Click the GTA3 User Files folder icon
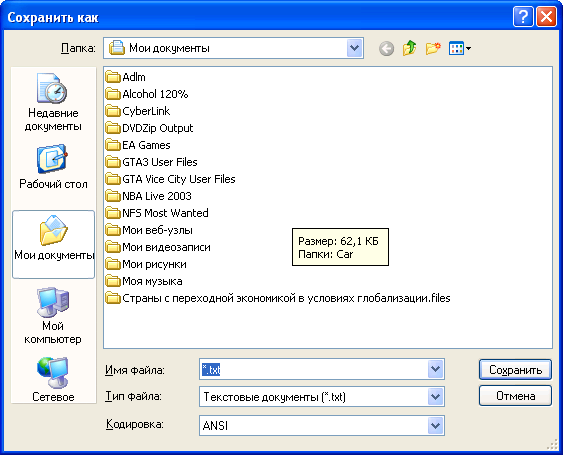Screen dimensions: 563x455 coord(113,162)
